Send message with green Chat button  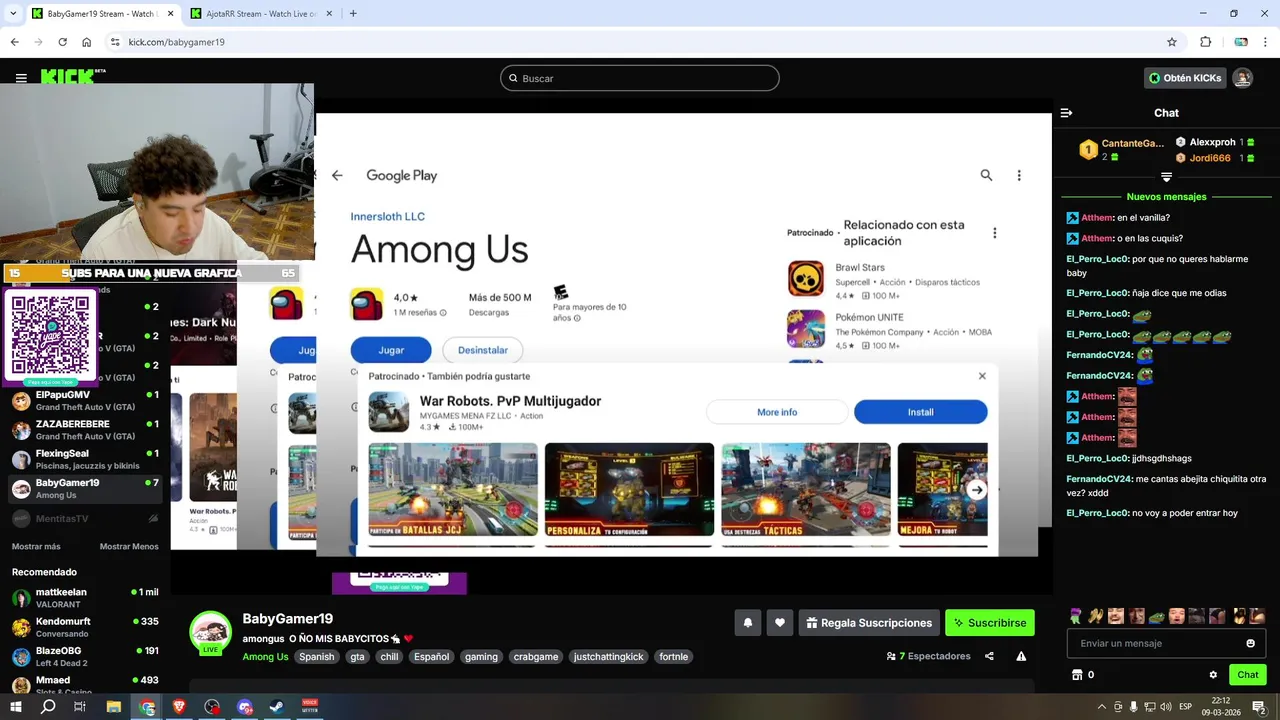pos(1248,675)
